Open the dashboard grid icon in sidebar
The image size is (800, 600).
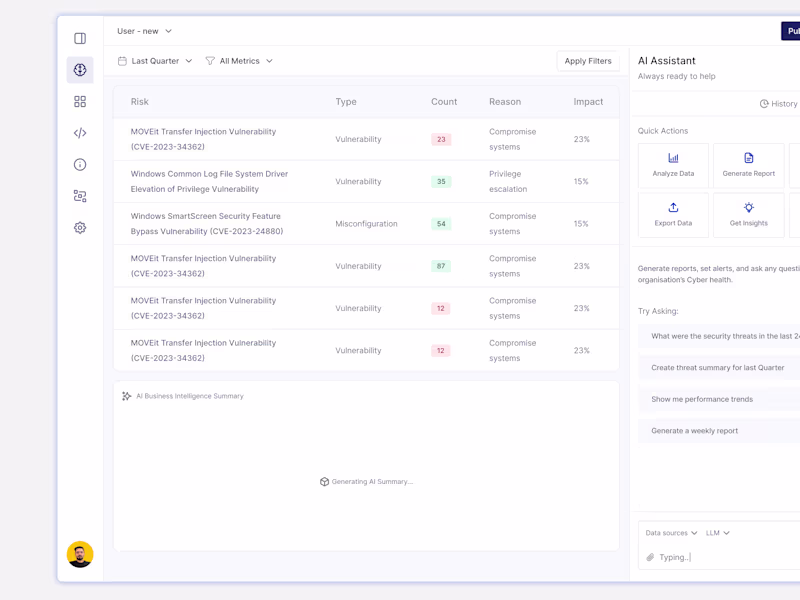coord(80,102)
